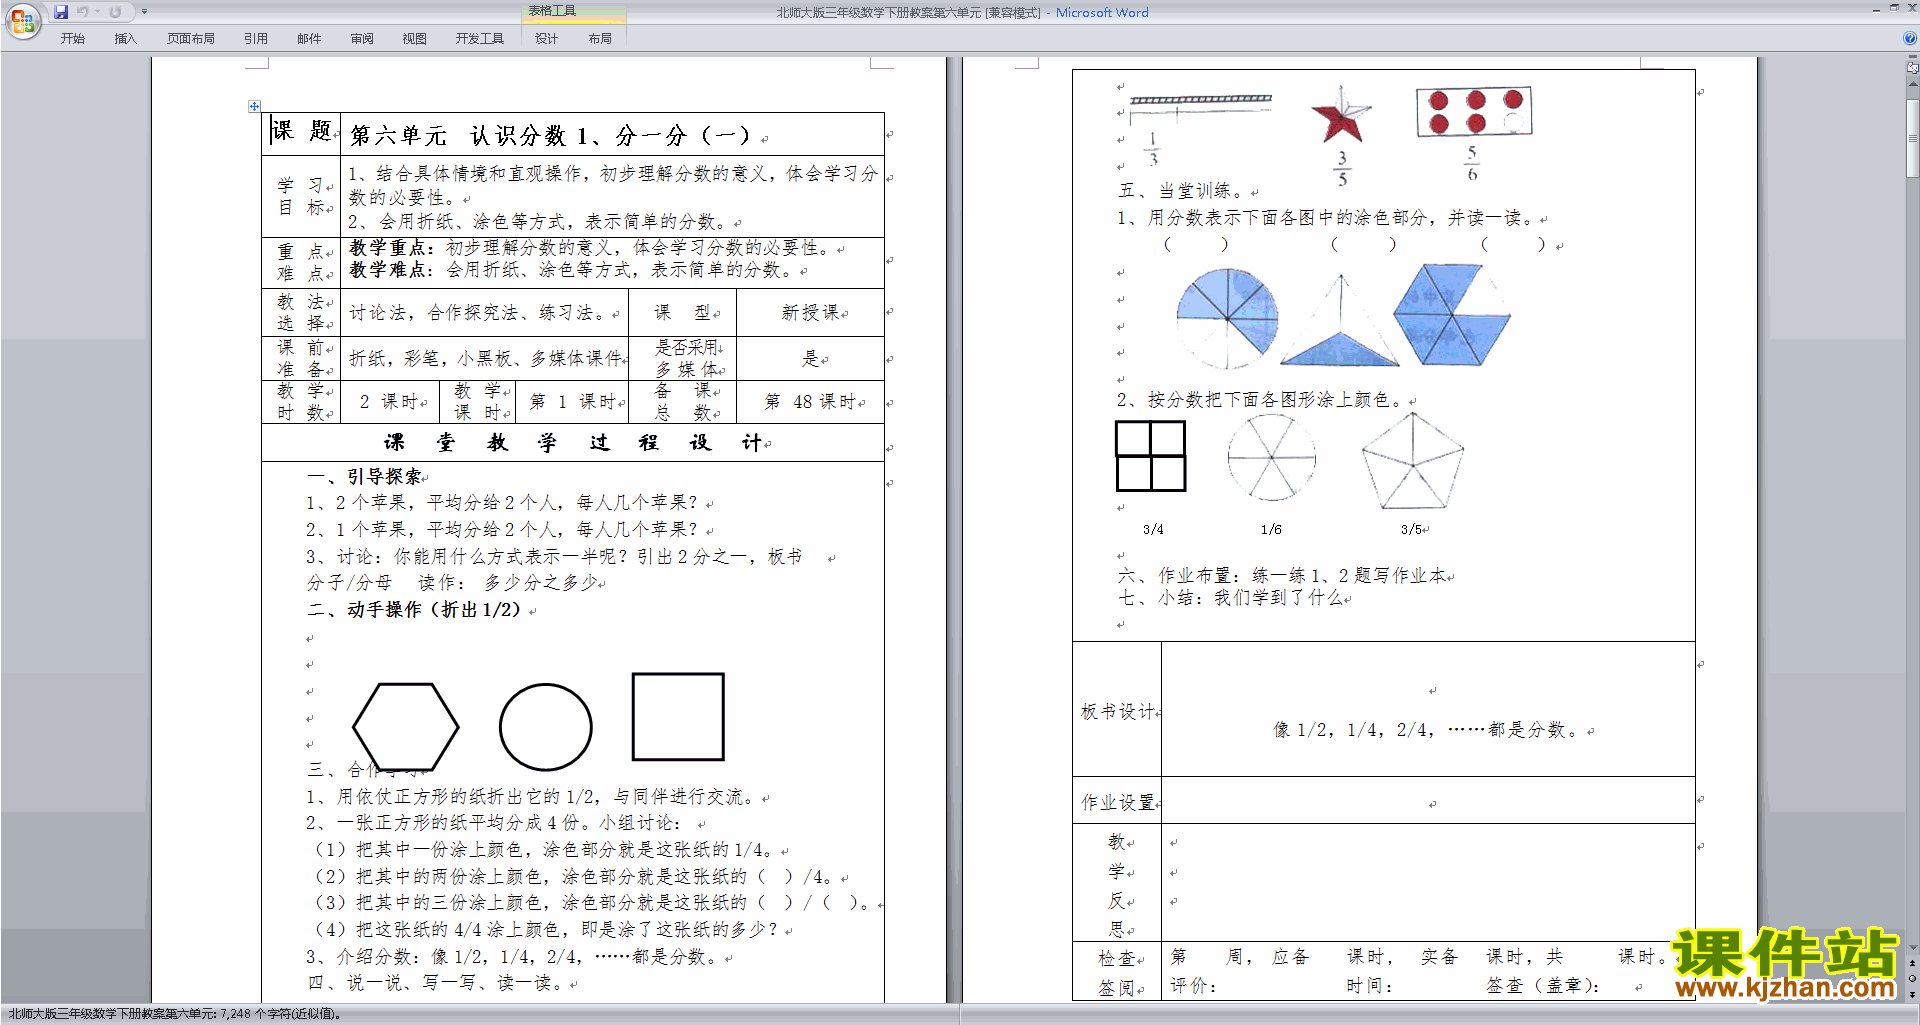This screenshot has height=1025, width=1920.
Task: Click the Previous Page double-arrow button
Action: (x=1913, y=964)
